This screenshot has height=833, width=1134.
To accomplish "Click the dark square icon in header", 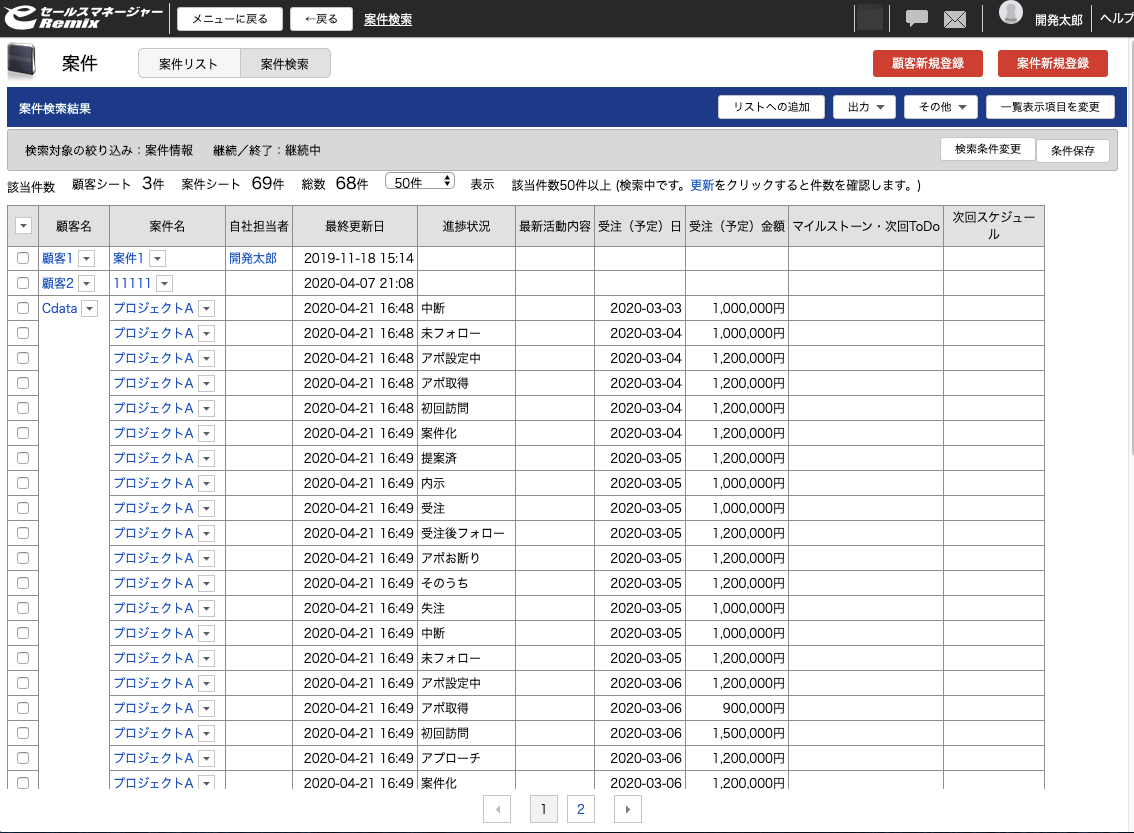I will 870,18.
